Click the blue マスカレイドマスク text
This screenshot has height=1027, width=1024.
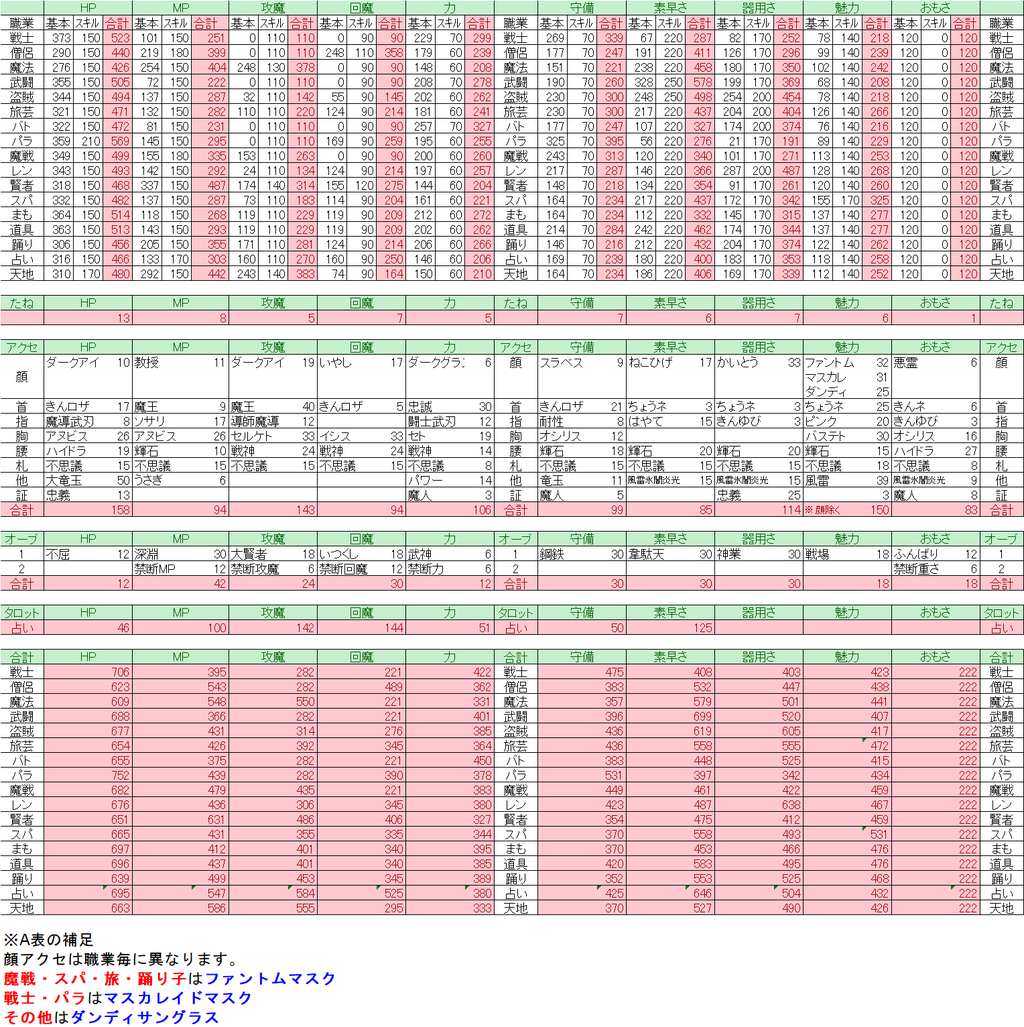point(178,998)
